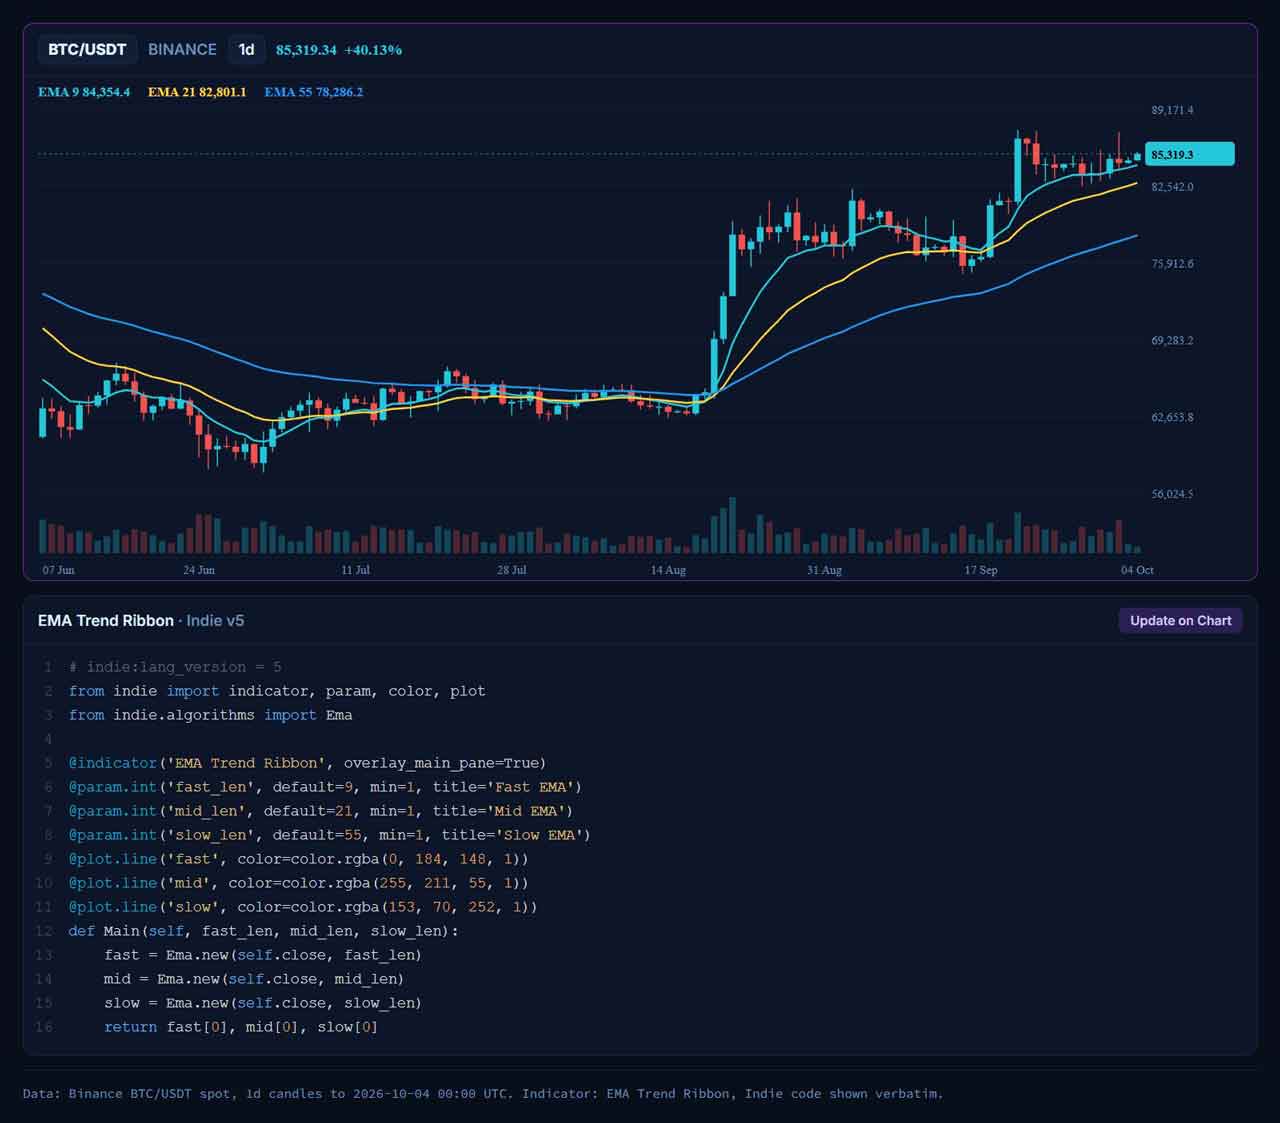Click the BINANCE exchange label
The image size is (1280, 1123).
pyautogui.click(x=182, y=49)
